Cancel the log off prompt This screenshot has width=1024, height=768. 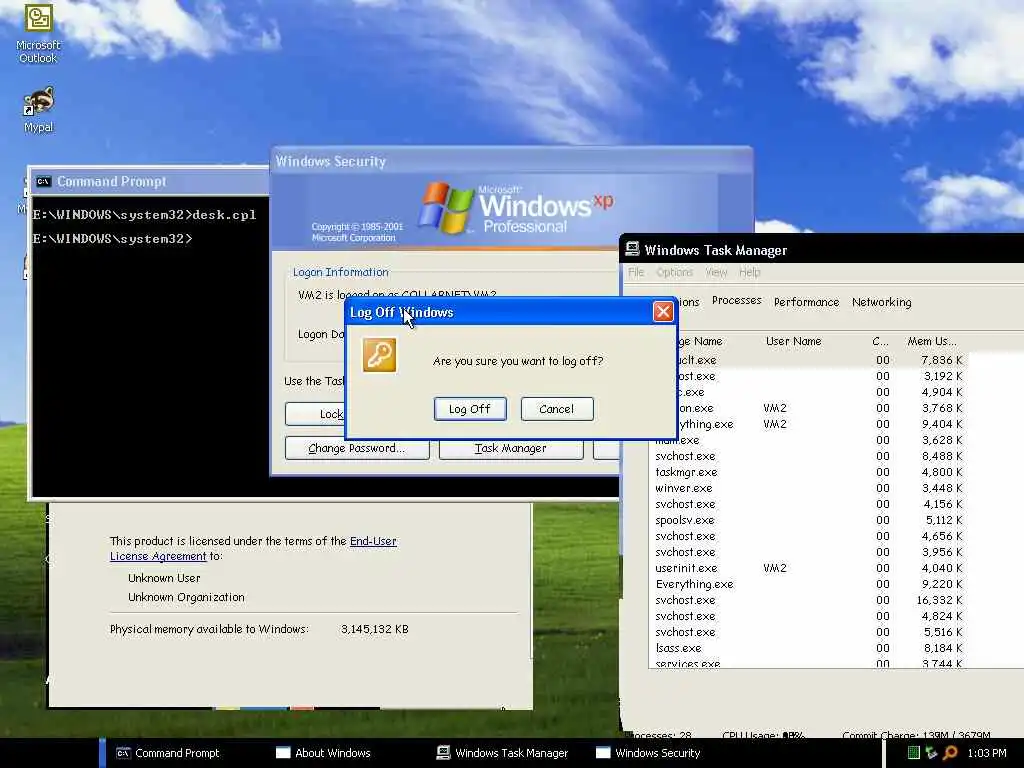[556, 409]
